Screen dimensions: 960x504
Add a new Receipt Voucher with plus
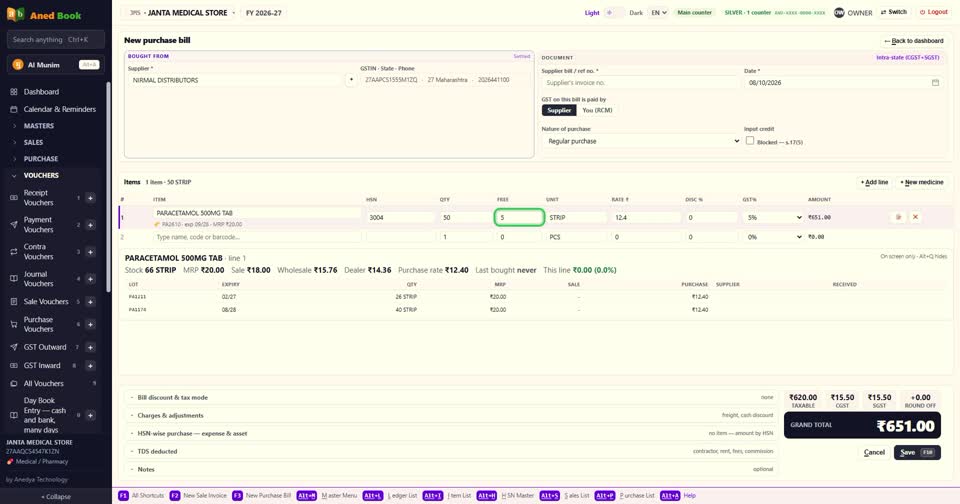pyautogui.click(x=90, y=198)
